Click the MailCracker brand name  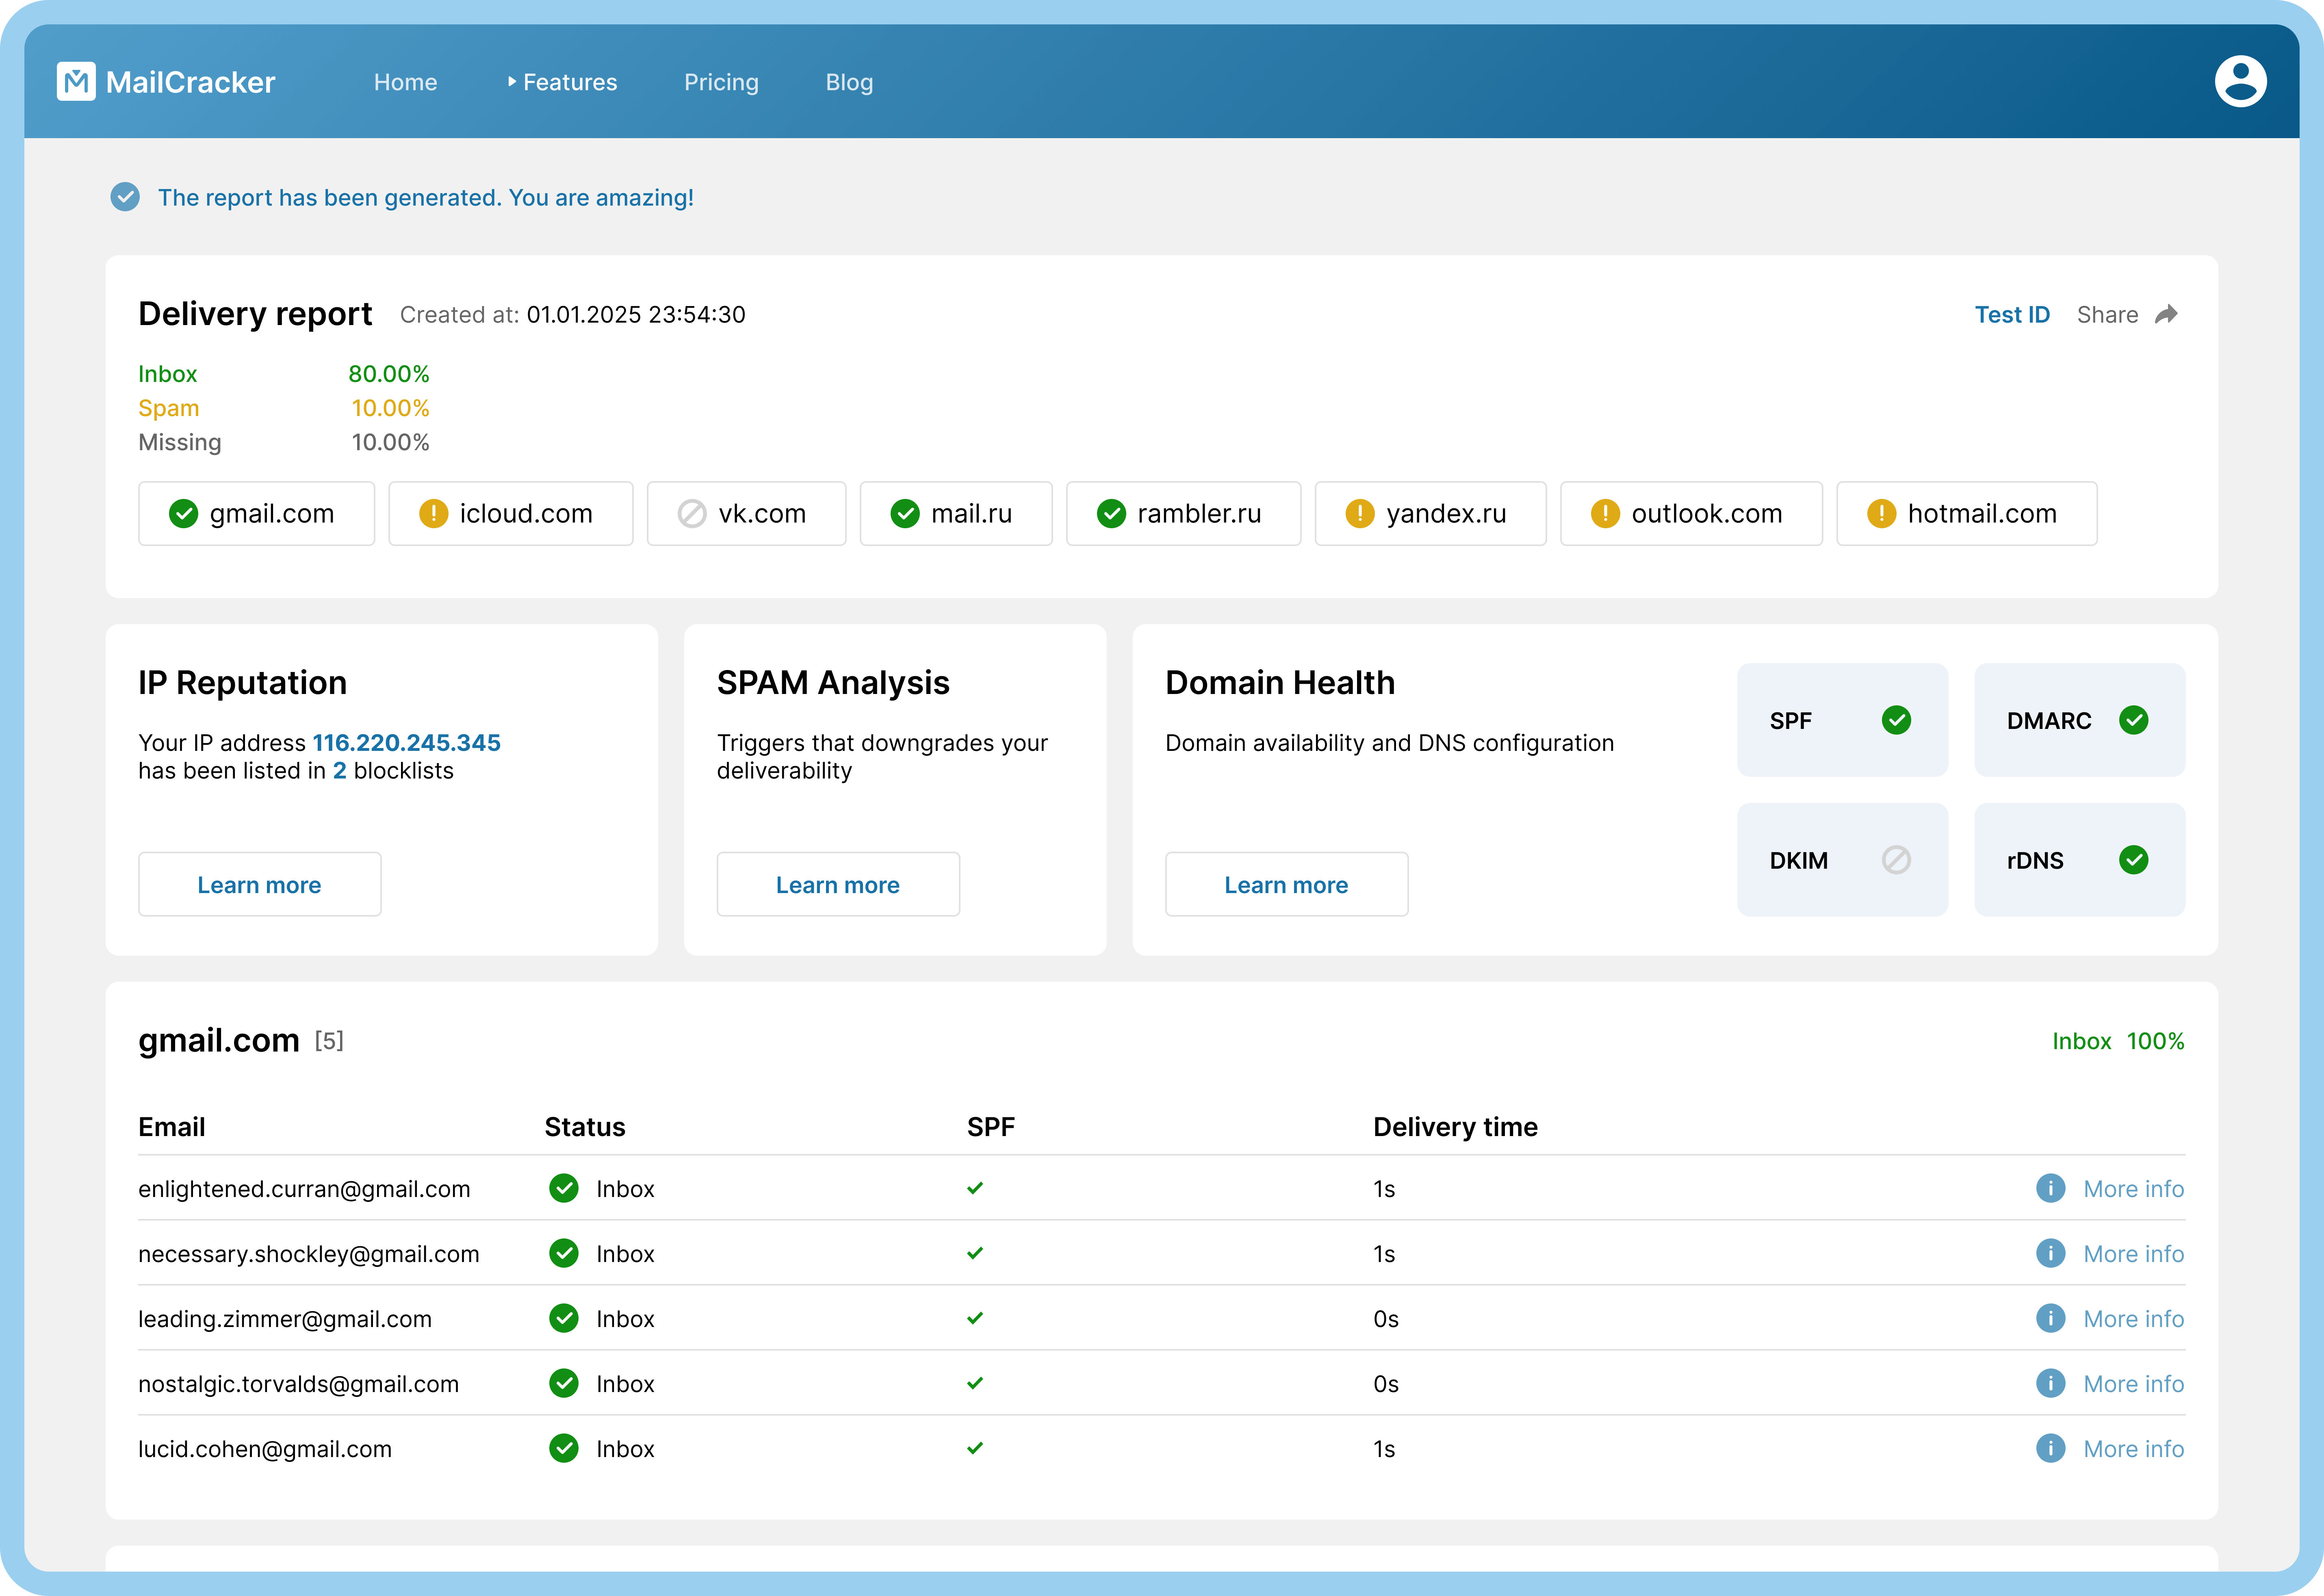[x=190, y=82]
